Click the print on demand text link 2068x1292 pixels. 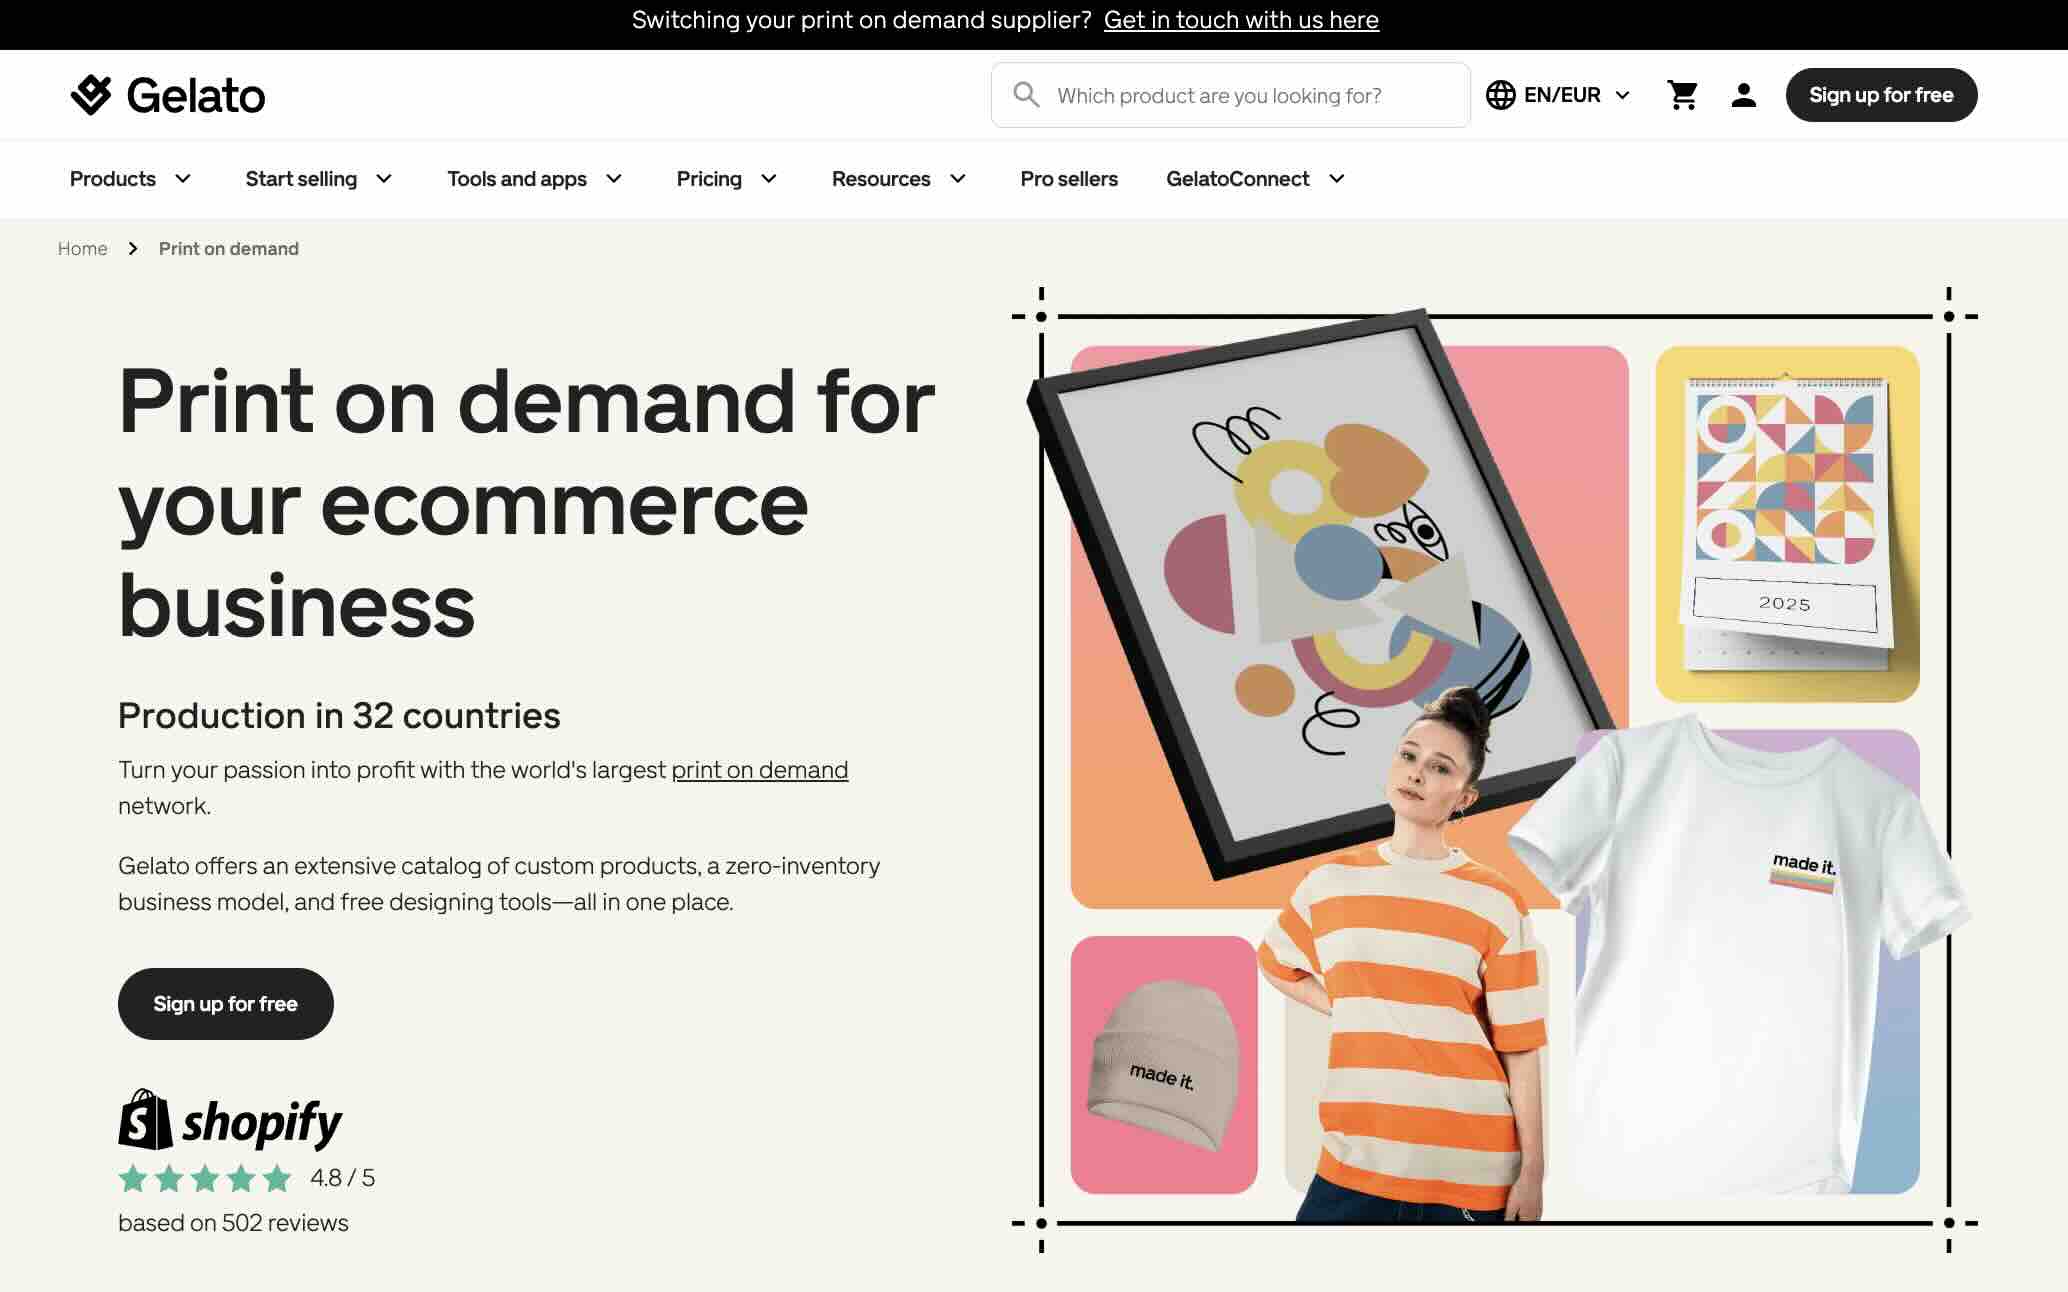[x=759, y=770]
